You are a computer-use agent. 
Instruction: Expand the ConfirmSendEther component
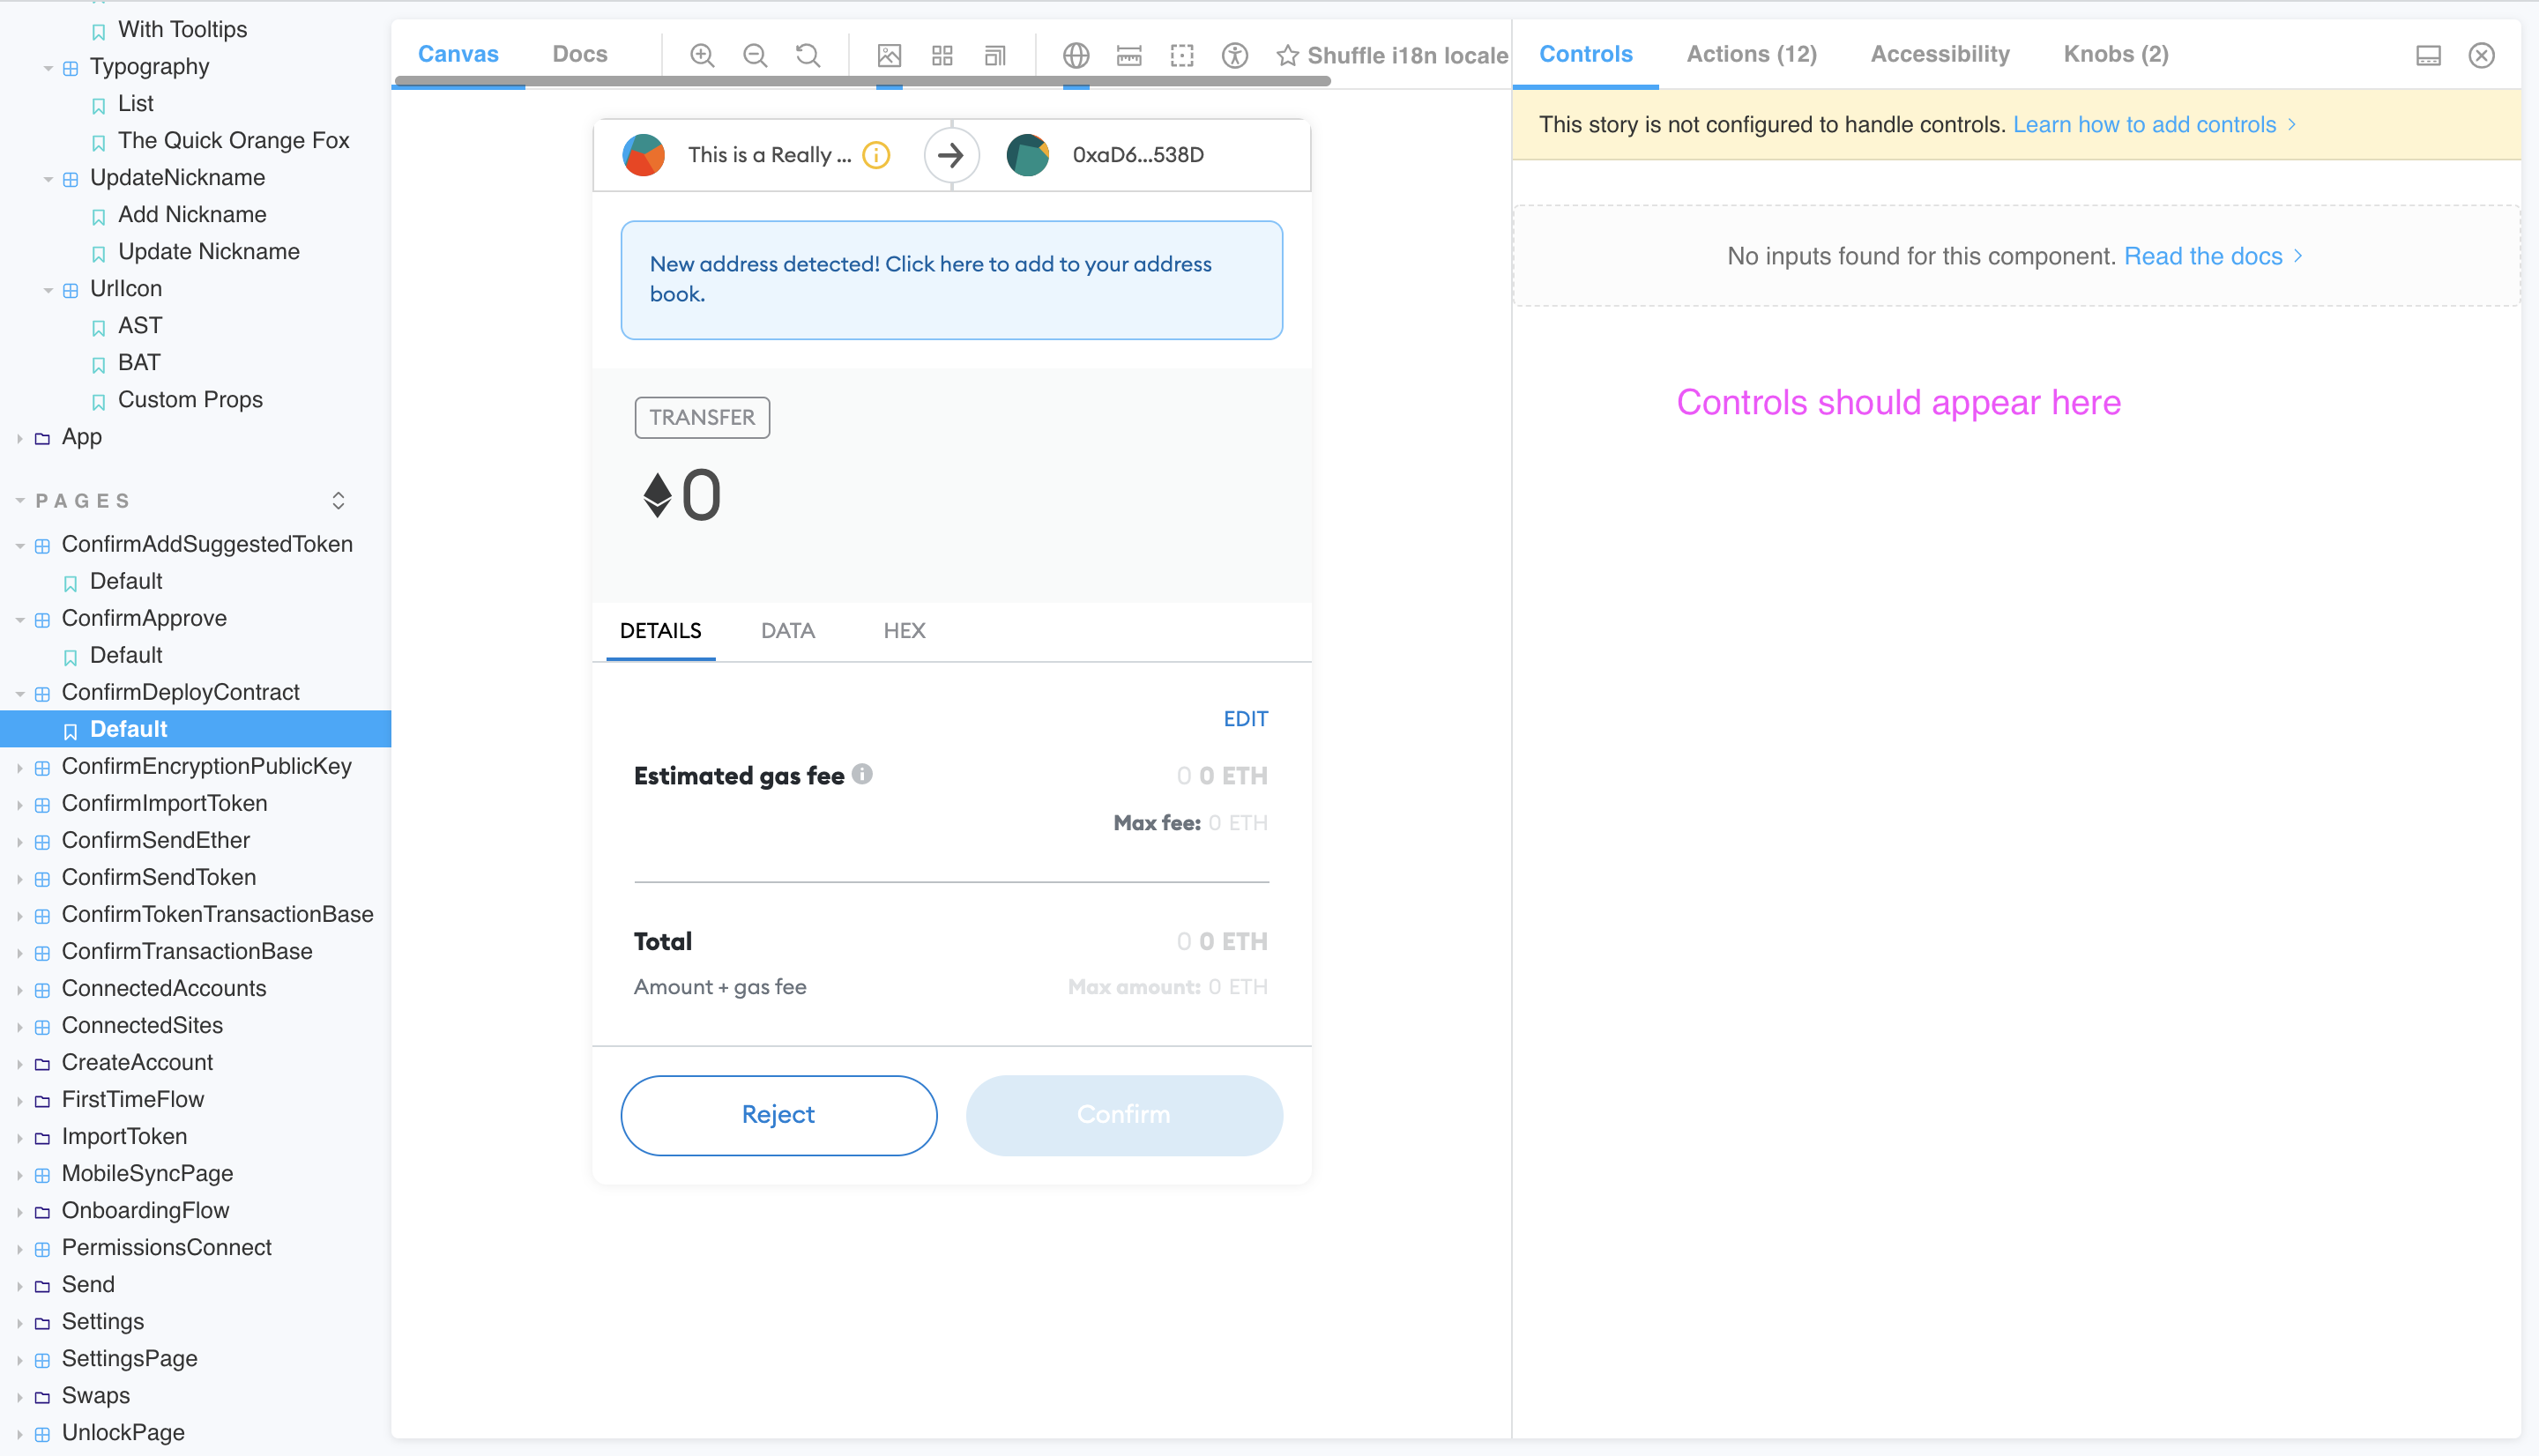point(22,840)
